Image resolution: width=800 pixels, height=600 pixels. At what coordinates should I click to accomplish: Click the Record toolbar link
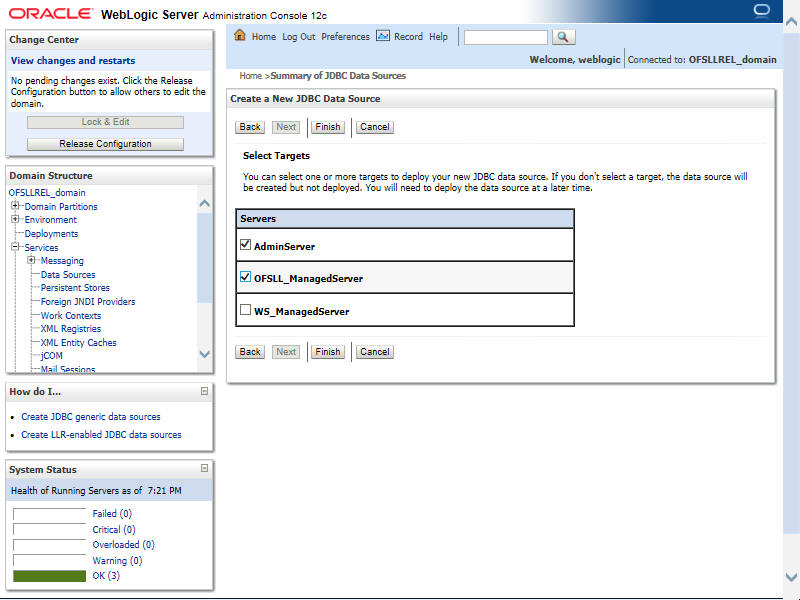[408, 37]
